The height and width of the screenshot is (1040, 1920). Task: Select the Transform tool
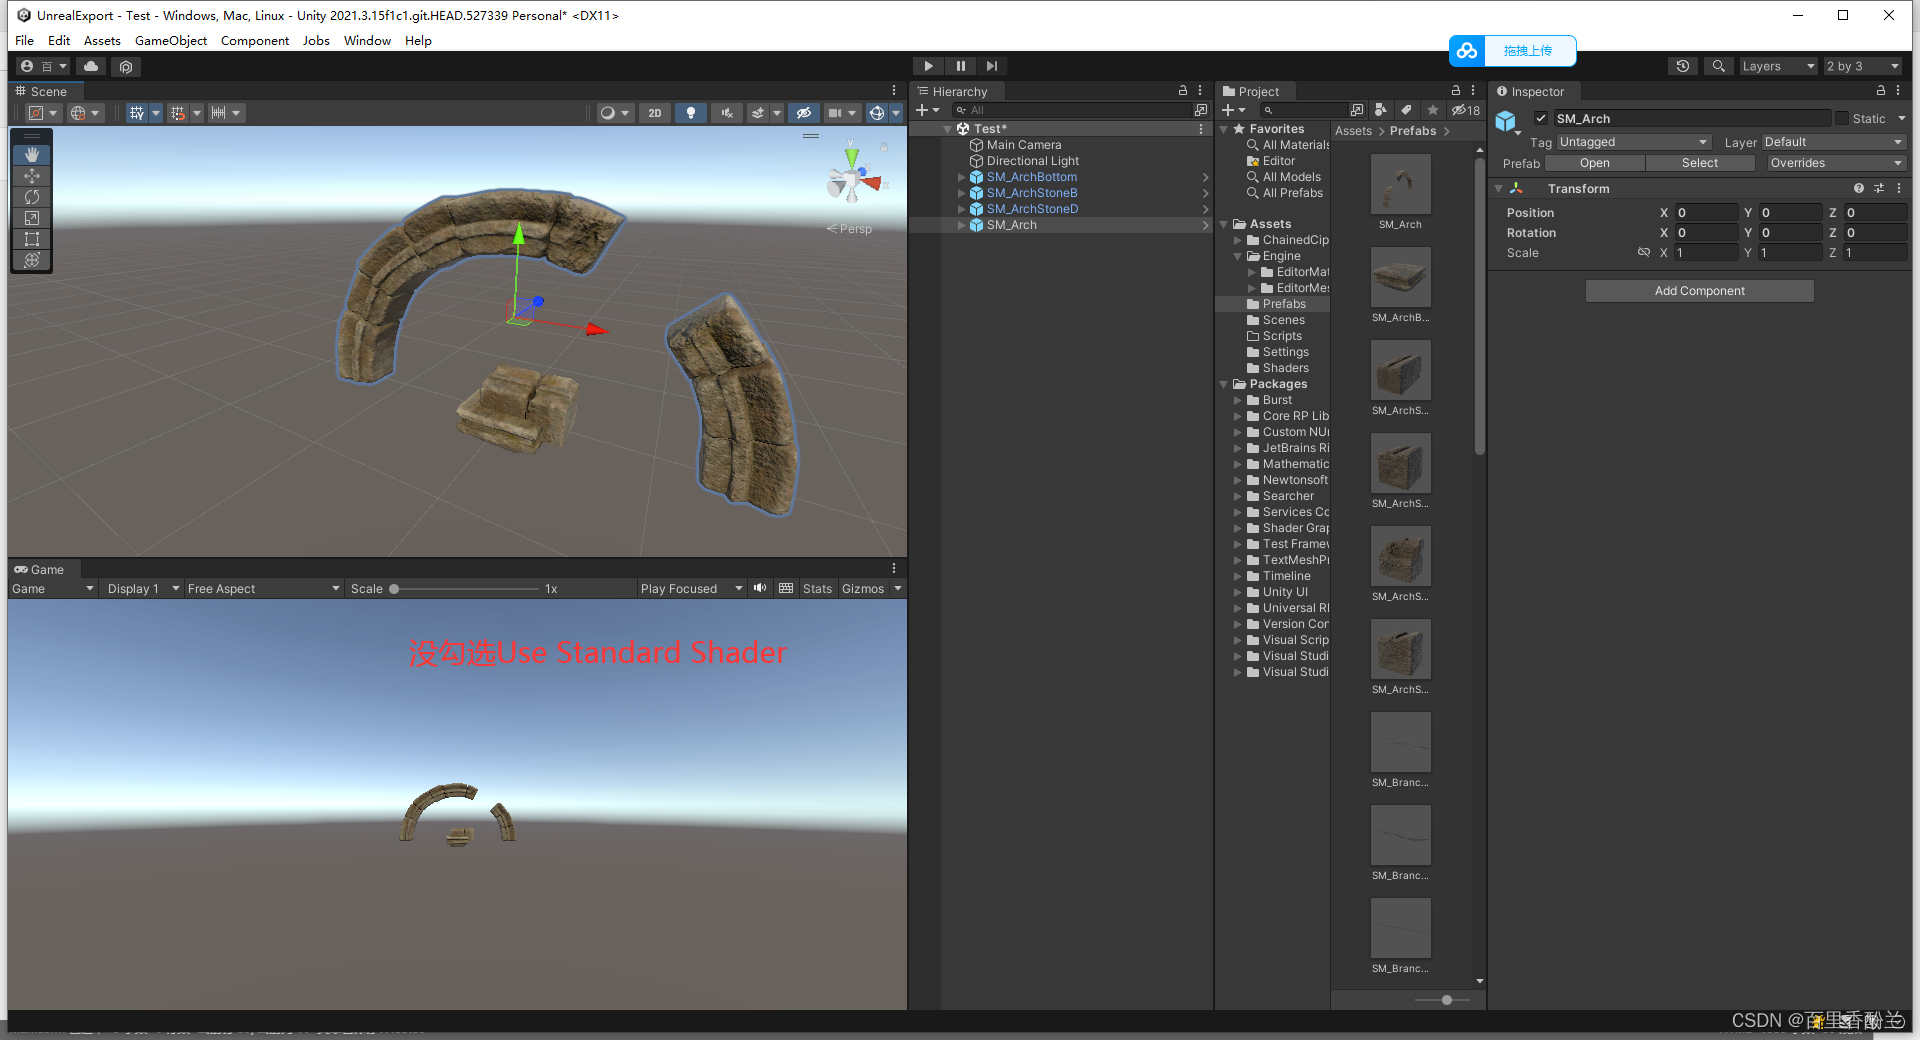32,260
